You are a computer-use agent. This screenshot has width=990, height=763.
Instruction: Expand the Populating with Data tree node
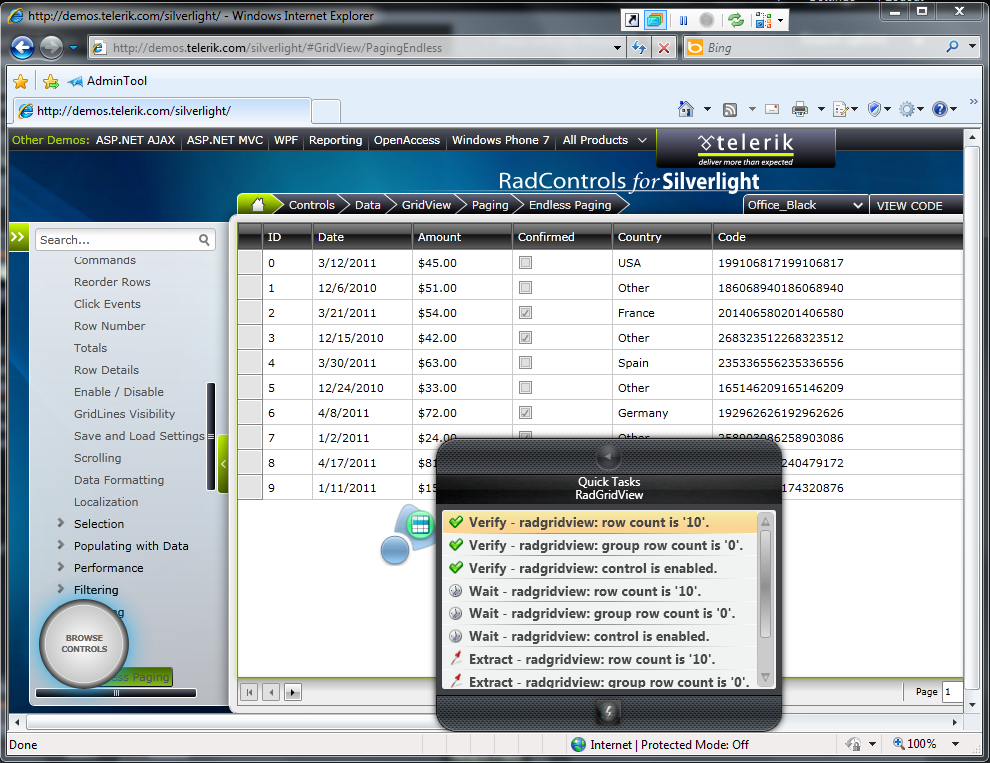pos(61,545)
